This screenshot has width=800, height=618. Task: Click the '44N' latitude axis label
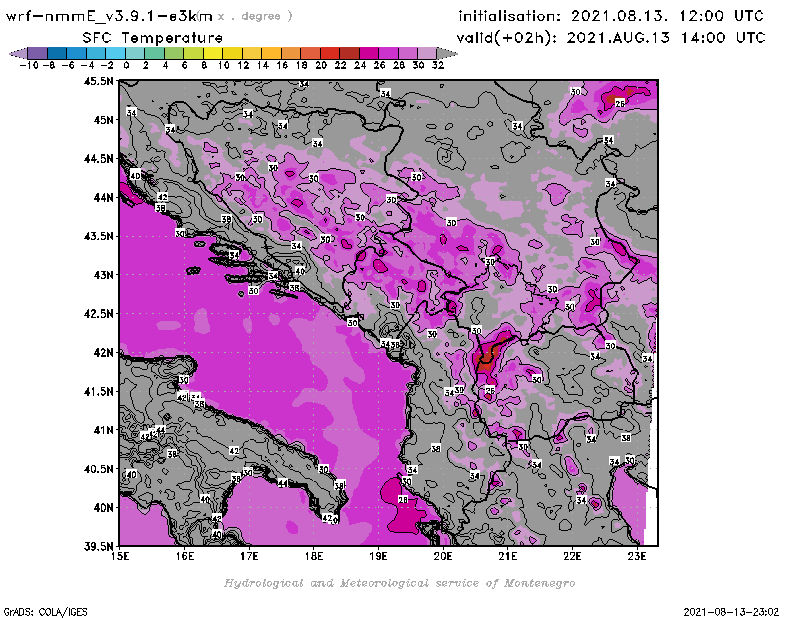[x=103, y=197]
